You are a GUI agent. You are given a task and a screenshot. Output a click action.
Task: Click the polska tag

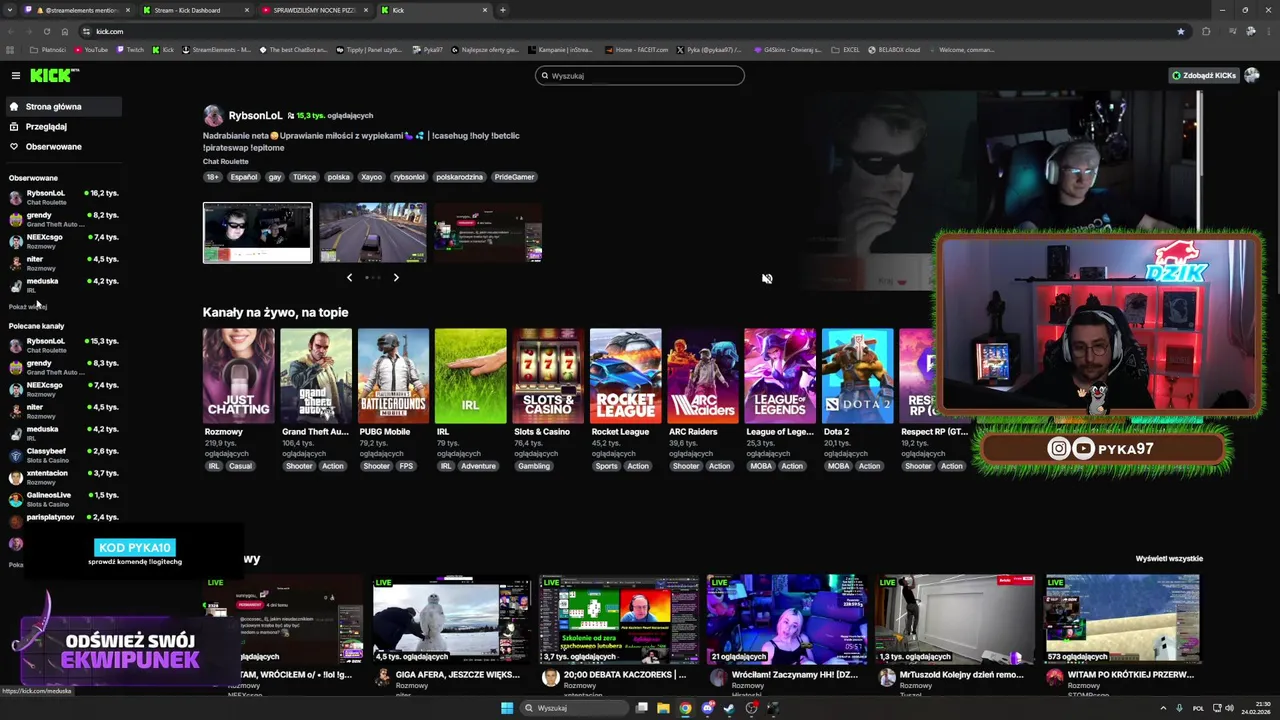tap(339, 177)
